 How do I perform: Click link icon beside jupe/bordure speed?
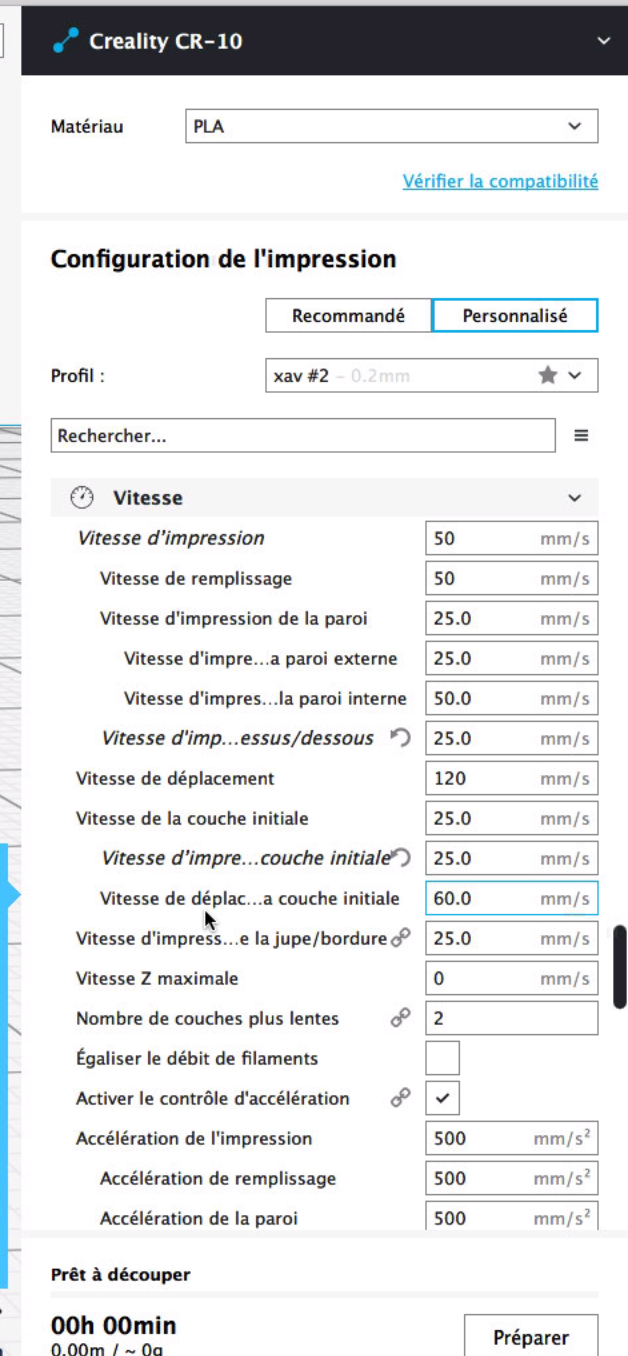click(x=400, y=937)
